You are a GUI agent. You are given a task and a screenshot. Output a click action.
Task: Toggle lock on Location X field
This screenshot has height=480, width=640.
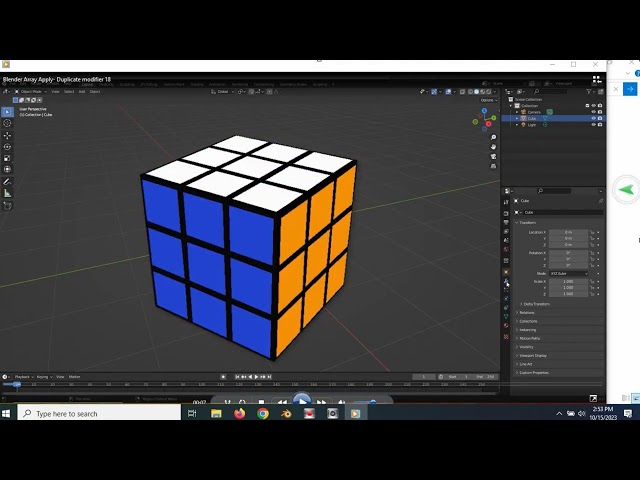click(x=592, y=232)
